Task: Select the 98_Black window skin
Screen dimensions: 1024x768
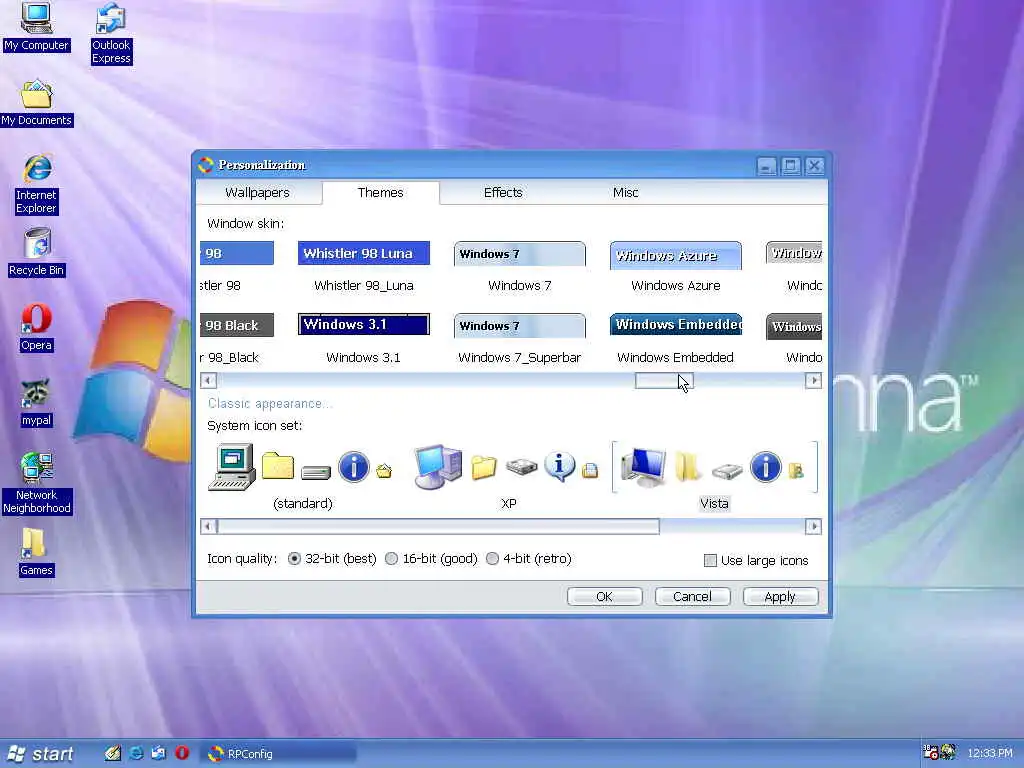Action: [236, 339]
